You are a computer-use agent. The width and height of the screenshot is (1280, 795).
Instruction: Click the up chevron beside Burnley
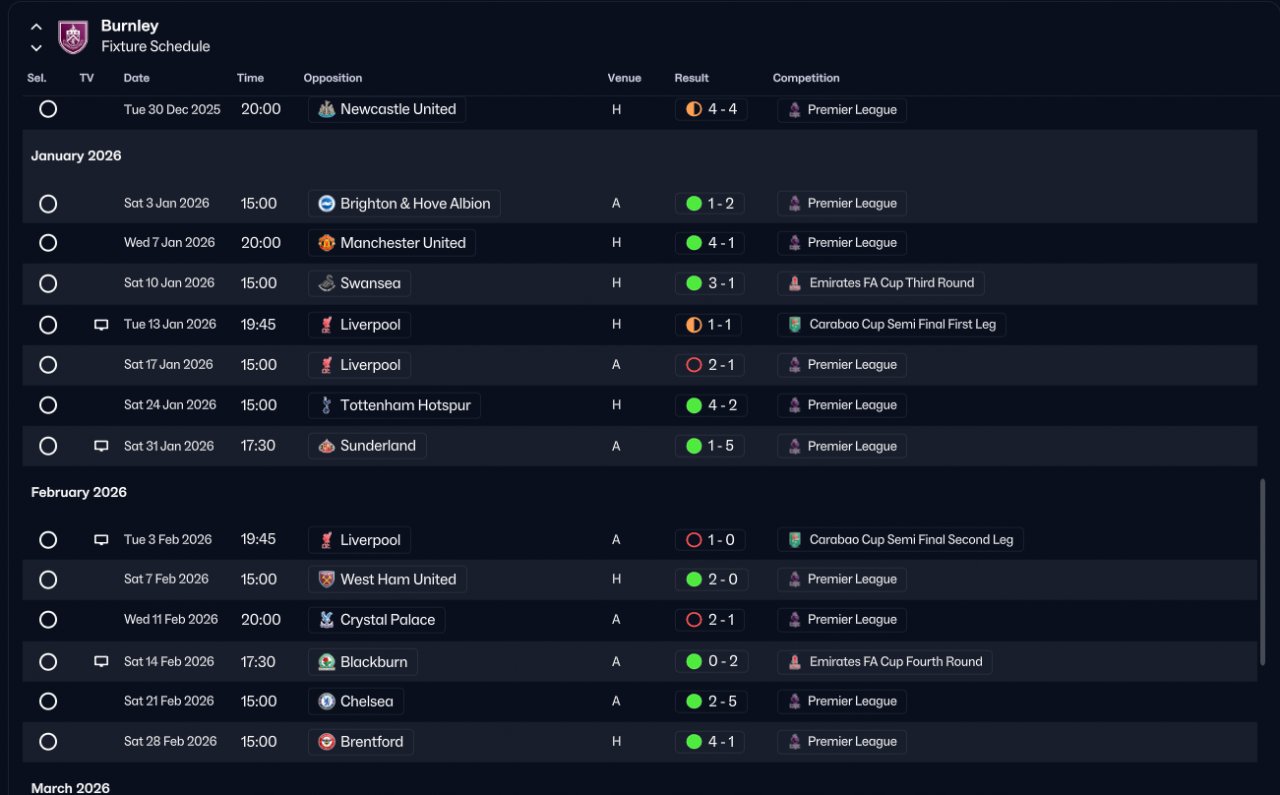click(x=36, y=27)
